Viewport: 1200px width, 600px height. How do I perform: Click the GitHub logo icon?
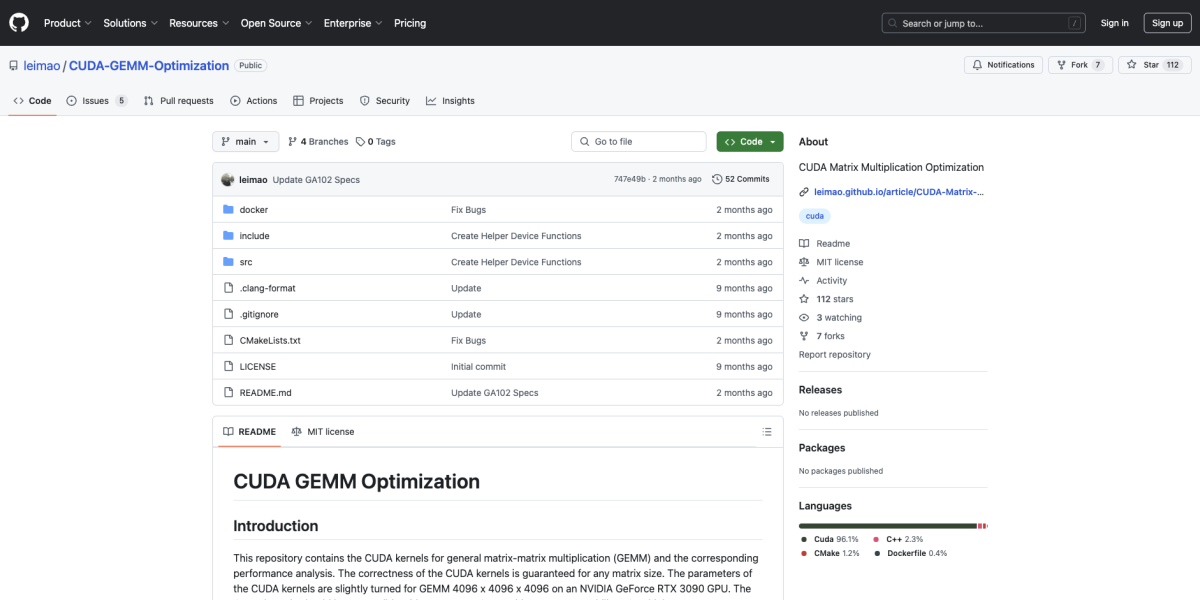click(x=20, y=23)
